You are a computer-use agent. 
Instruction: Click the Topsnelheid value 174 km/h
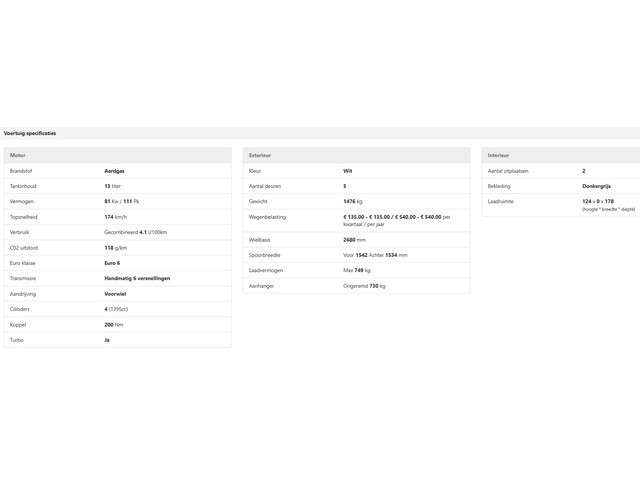pos(116,217)
